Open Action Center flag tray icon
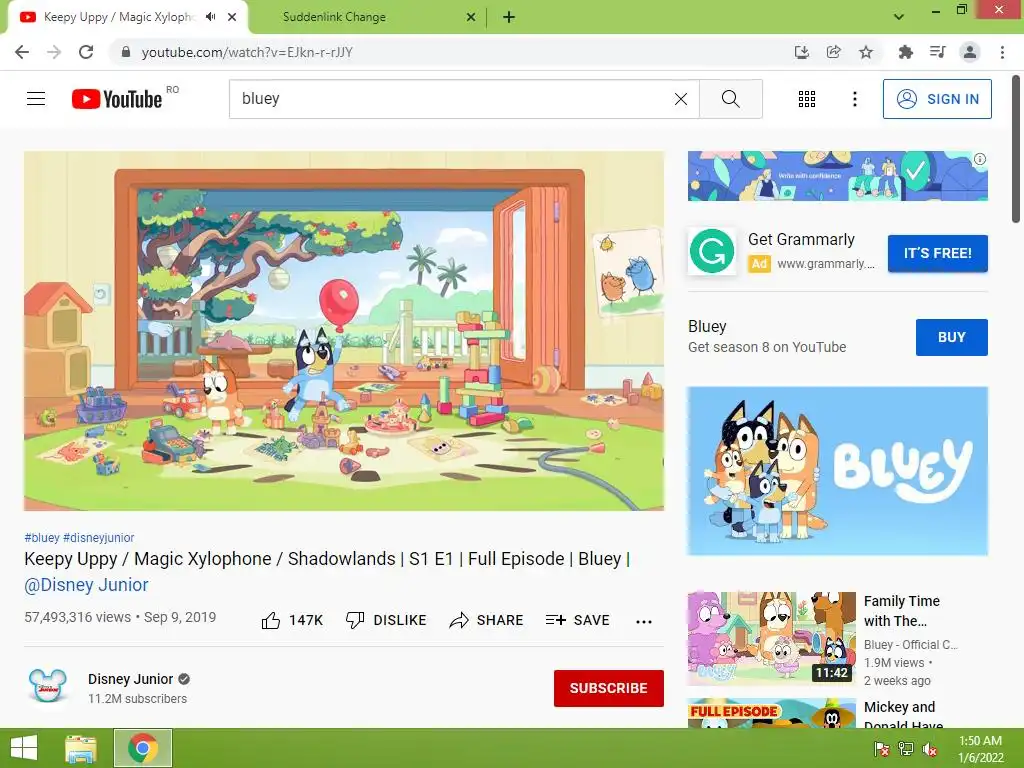1024x768 pixels. [882, 749]
